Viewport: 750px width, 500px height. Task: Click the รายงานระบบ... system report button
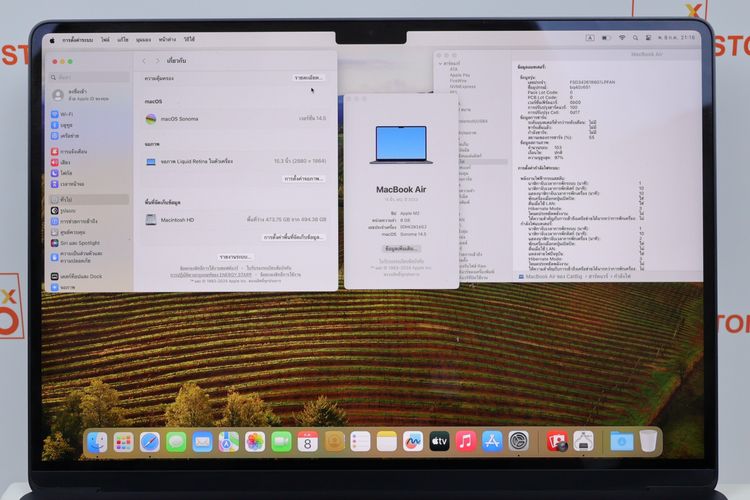236,257
